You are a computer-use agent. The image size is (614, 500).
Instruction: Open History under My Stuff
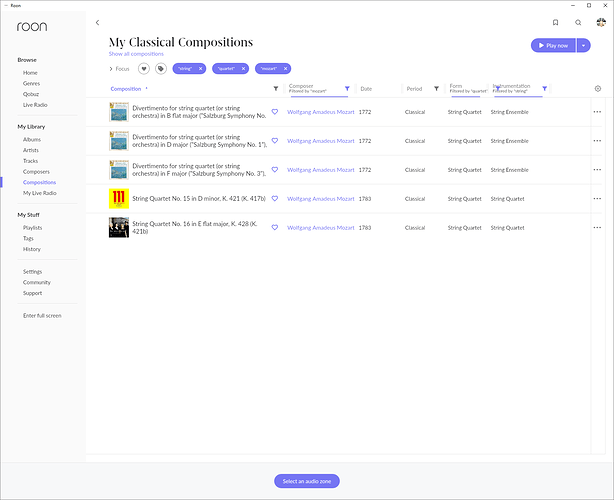tap(32, 249)
